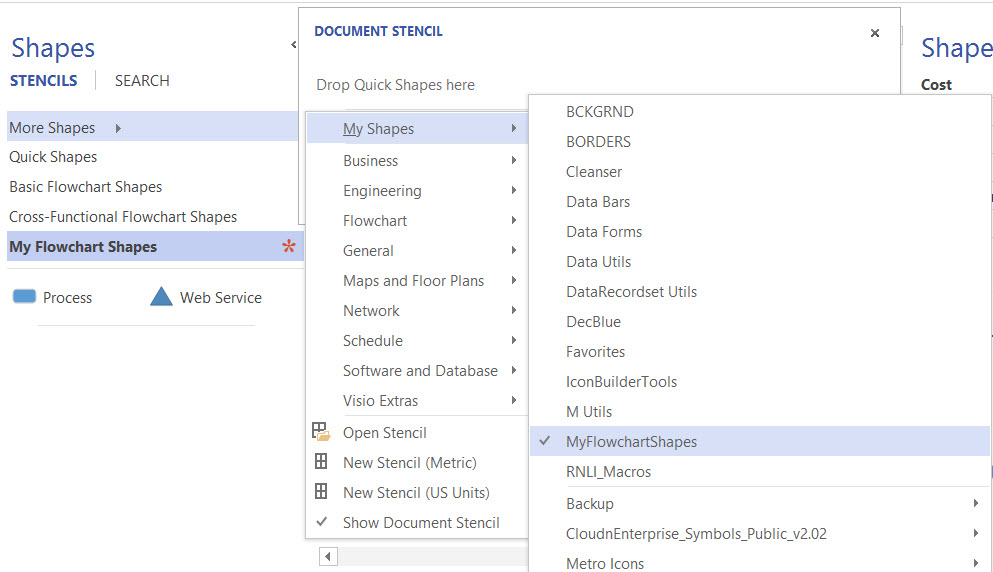Close the Document Stencil pane
Screen dimensions: 993x572
(x=875, y=33)
